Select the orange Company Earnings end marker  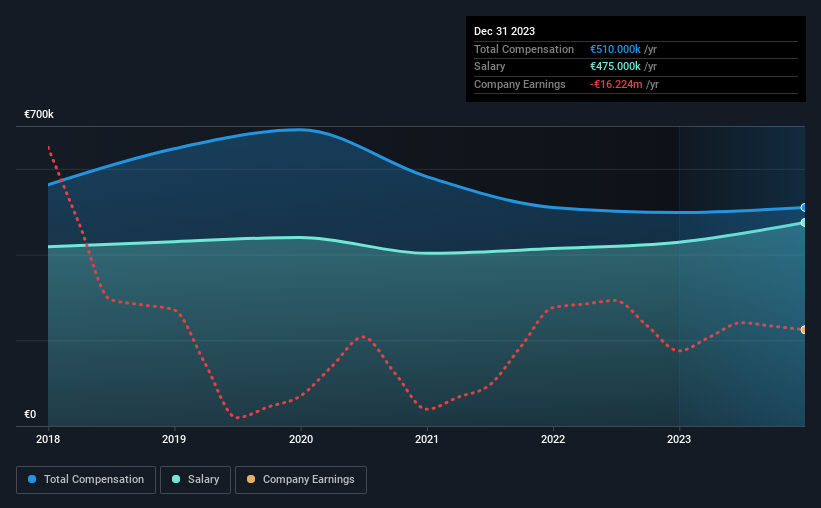[804, 330]
